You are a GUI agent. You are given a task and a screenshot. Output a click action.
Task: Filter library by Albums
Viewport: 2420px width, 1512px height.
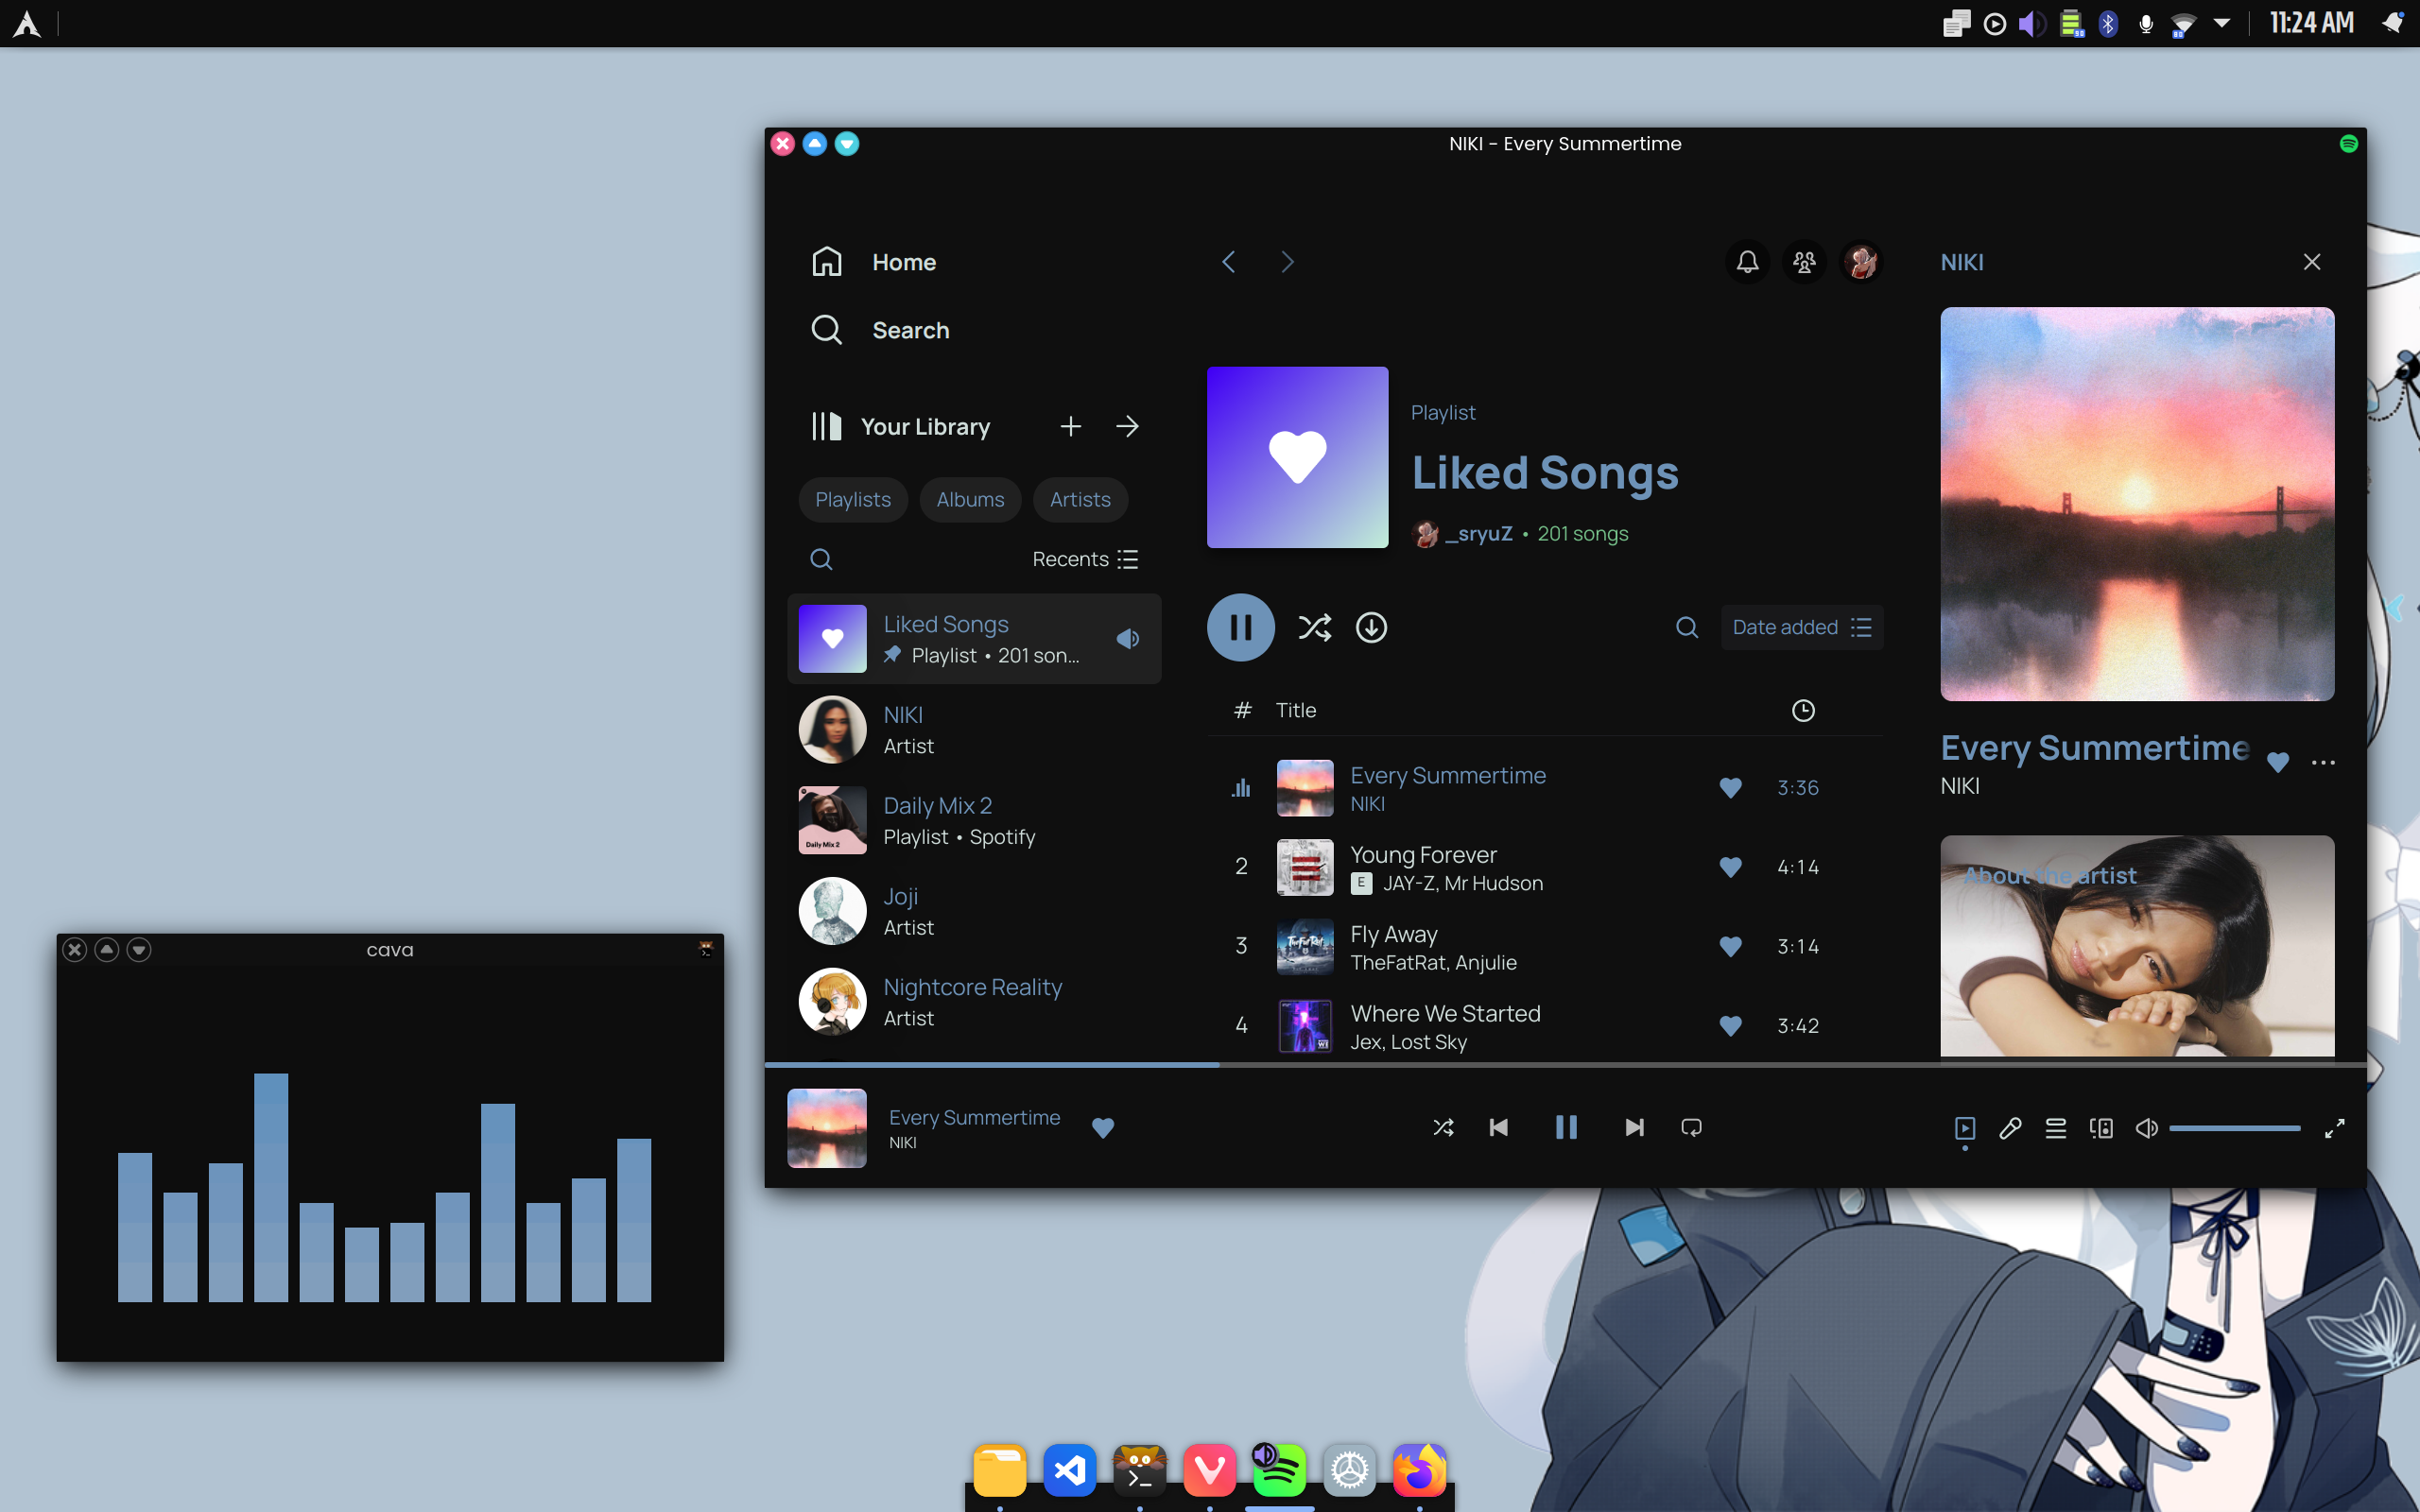(x=970, y=500)
